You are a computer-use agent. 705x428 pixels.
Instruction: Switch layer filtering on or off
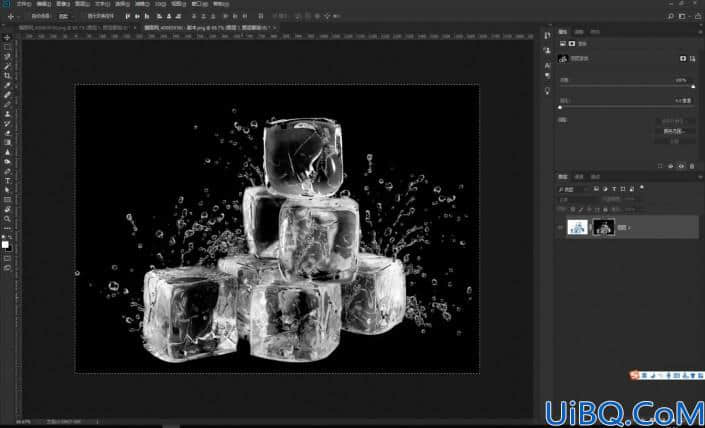coord(642,187)
